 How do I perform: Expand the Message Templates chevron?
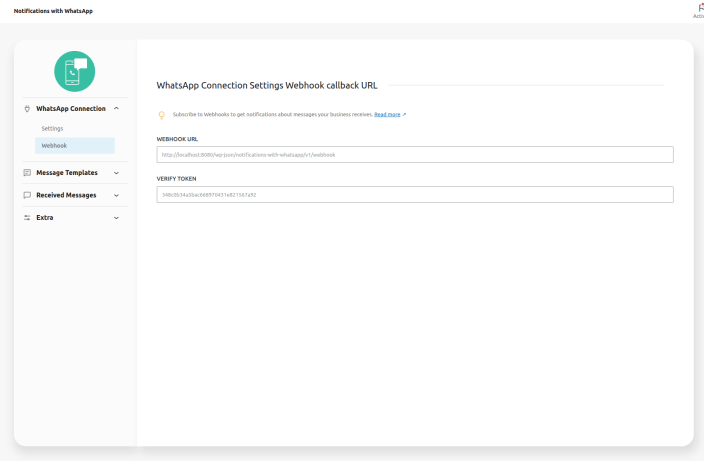click(x=117, y=172)
